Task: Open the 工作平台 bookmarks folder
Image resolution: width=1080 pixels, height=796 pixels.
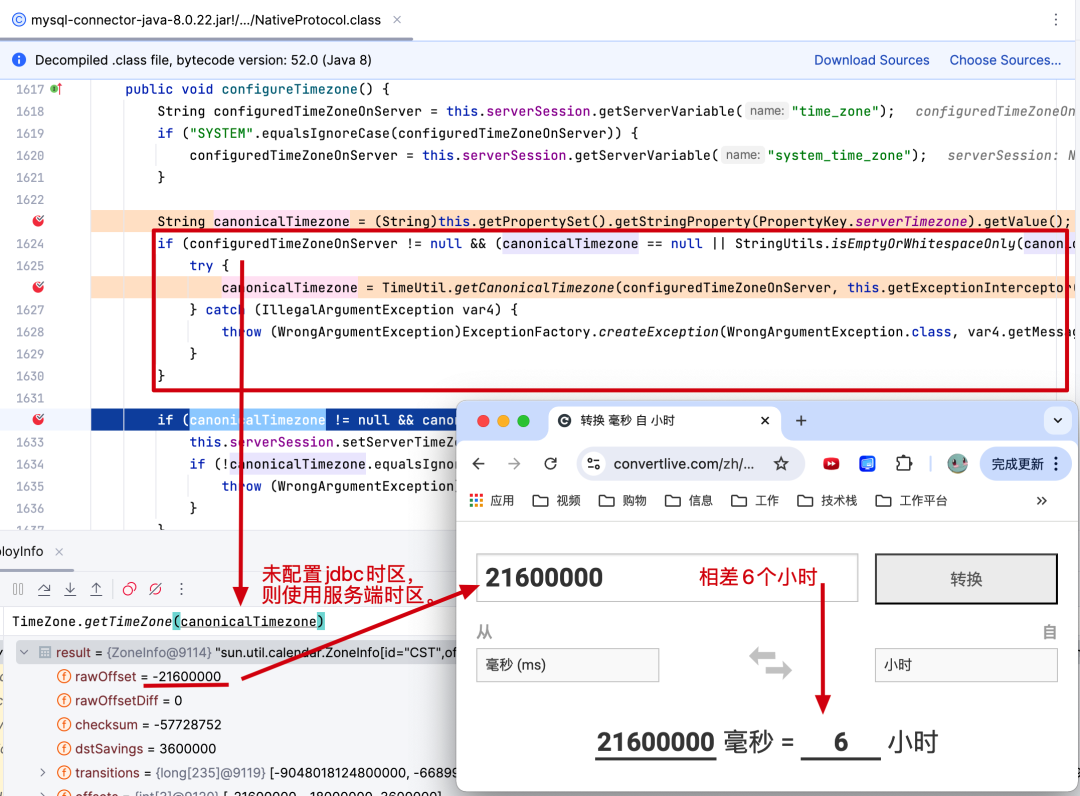Action: (911, 501)
